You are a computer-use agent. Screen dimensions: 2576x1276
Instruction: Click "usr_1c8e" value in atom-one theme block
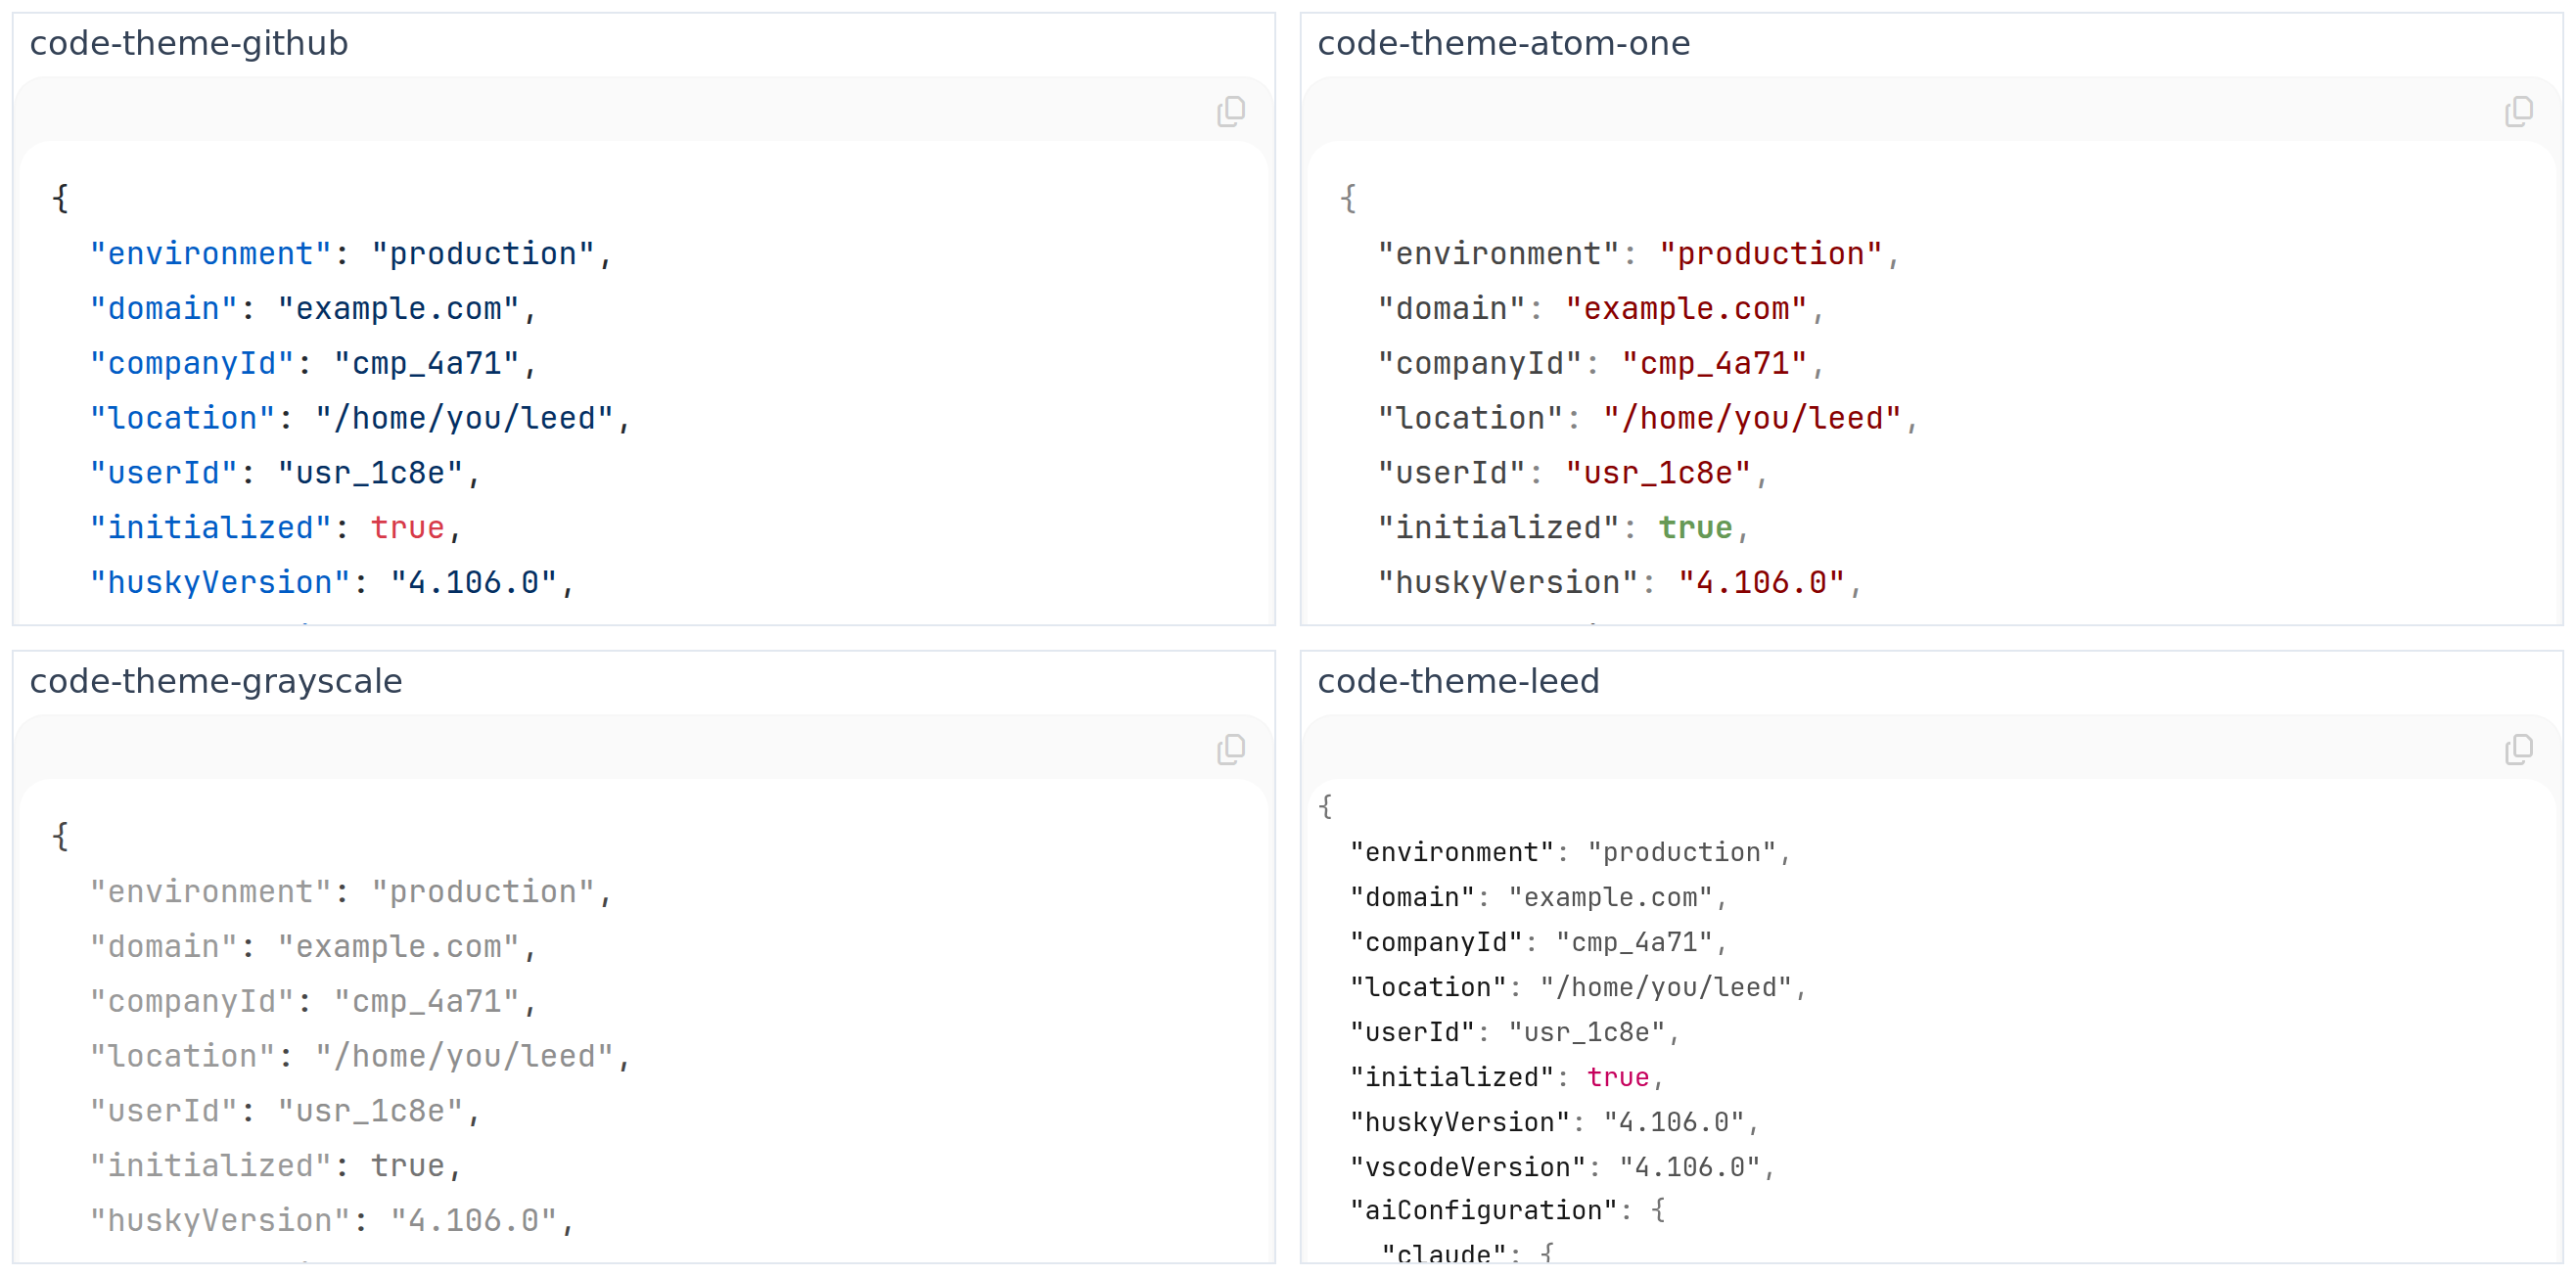tap(1659, 473)
